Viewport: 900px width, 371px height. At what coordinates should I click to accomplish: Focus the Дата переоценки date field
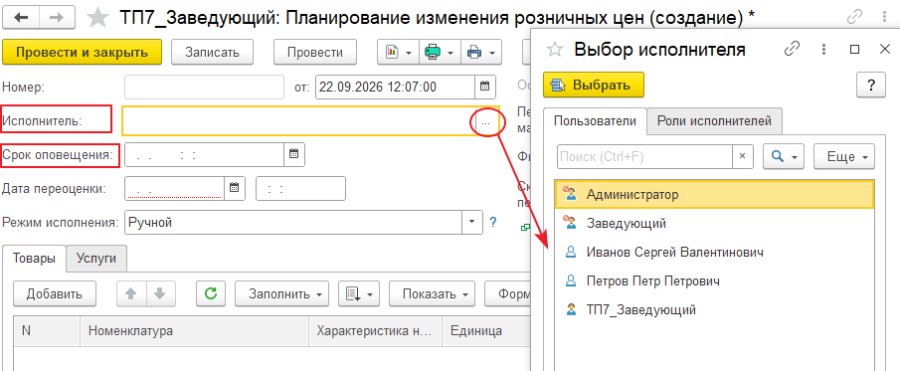(x=174, y=188)
